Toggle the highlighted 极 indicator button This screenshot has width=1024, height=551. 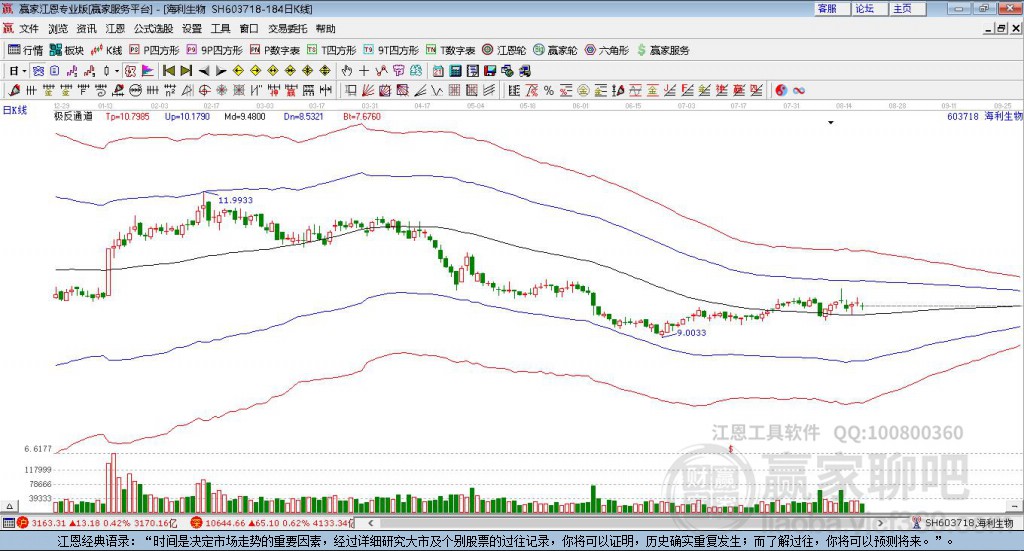coord(130,71)
